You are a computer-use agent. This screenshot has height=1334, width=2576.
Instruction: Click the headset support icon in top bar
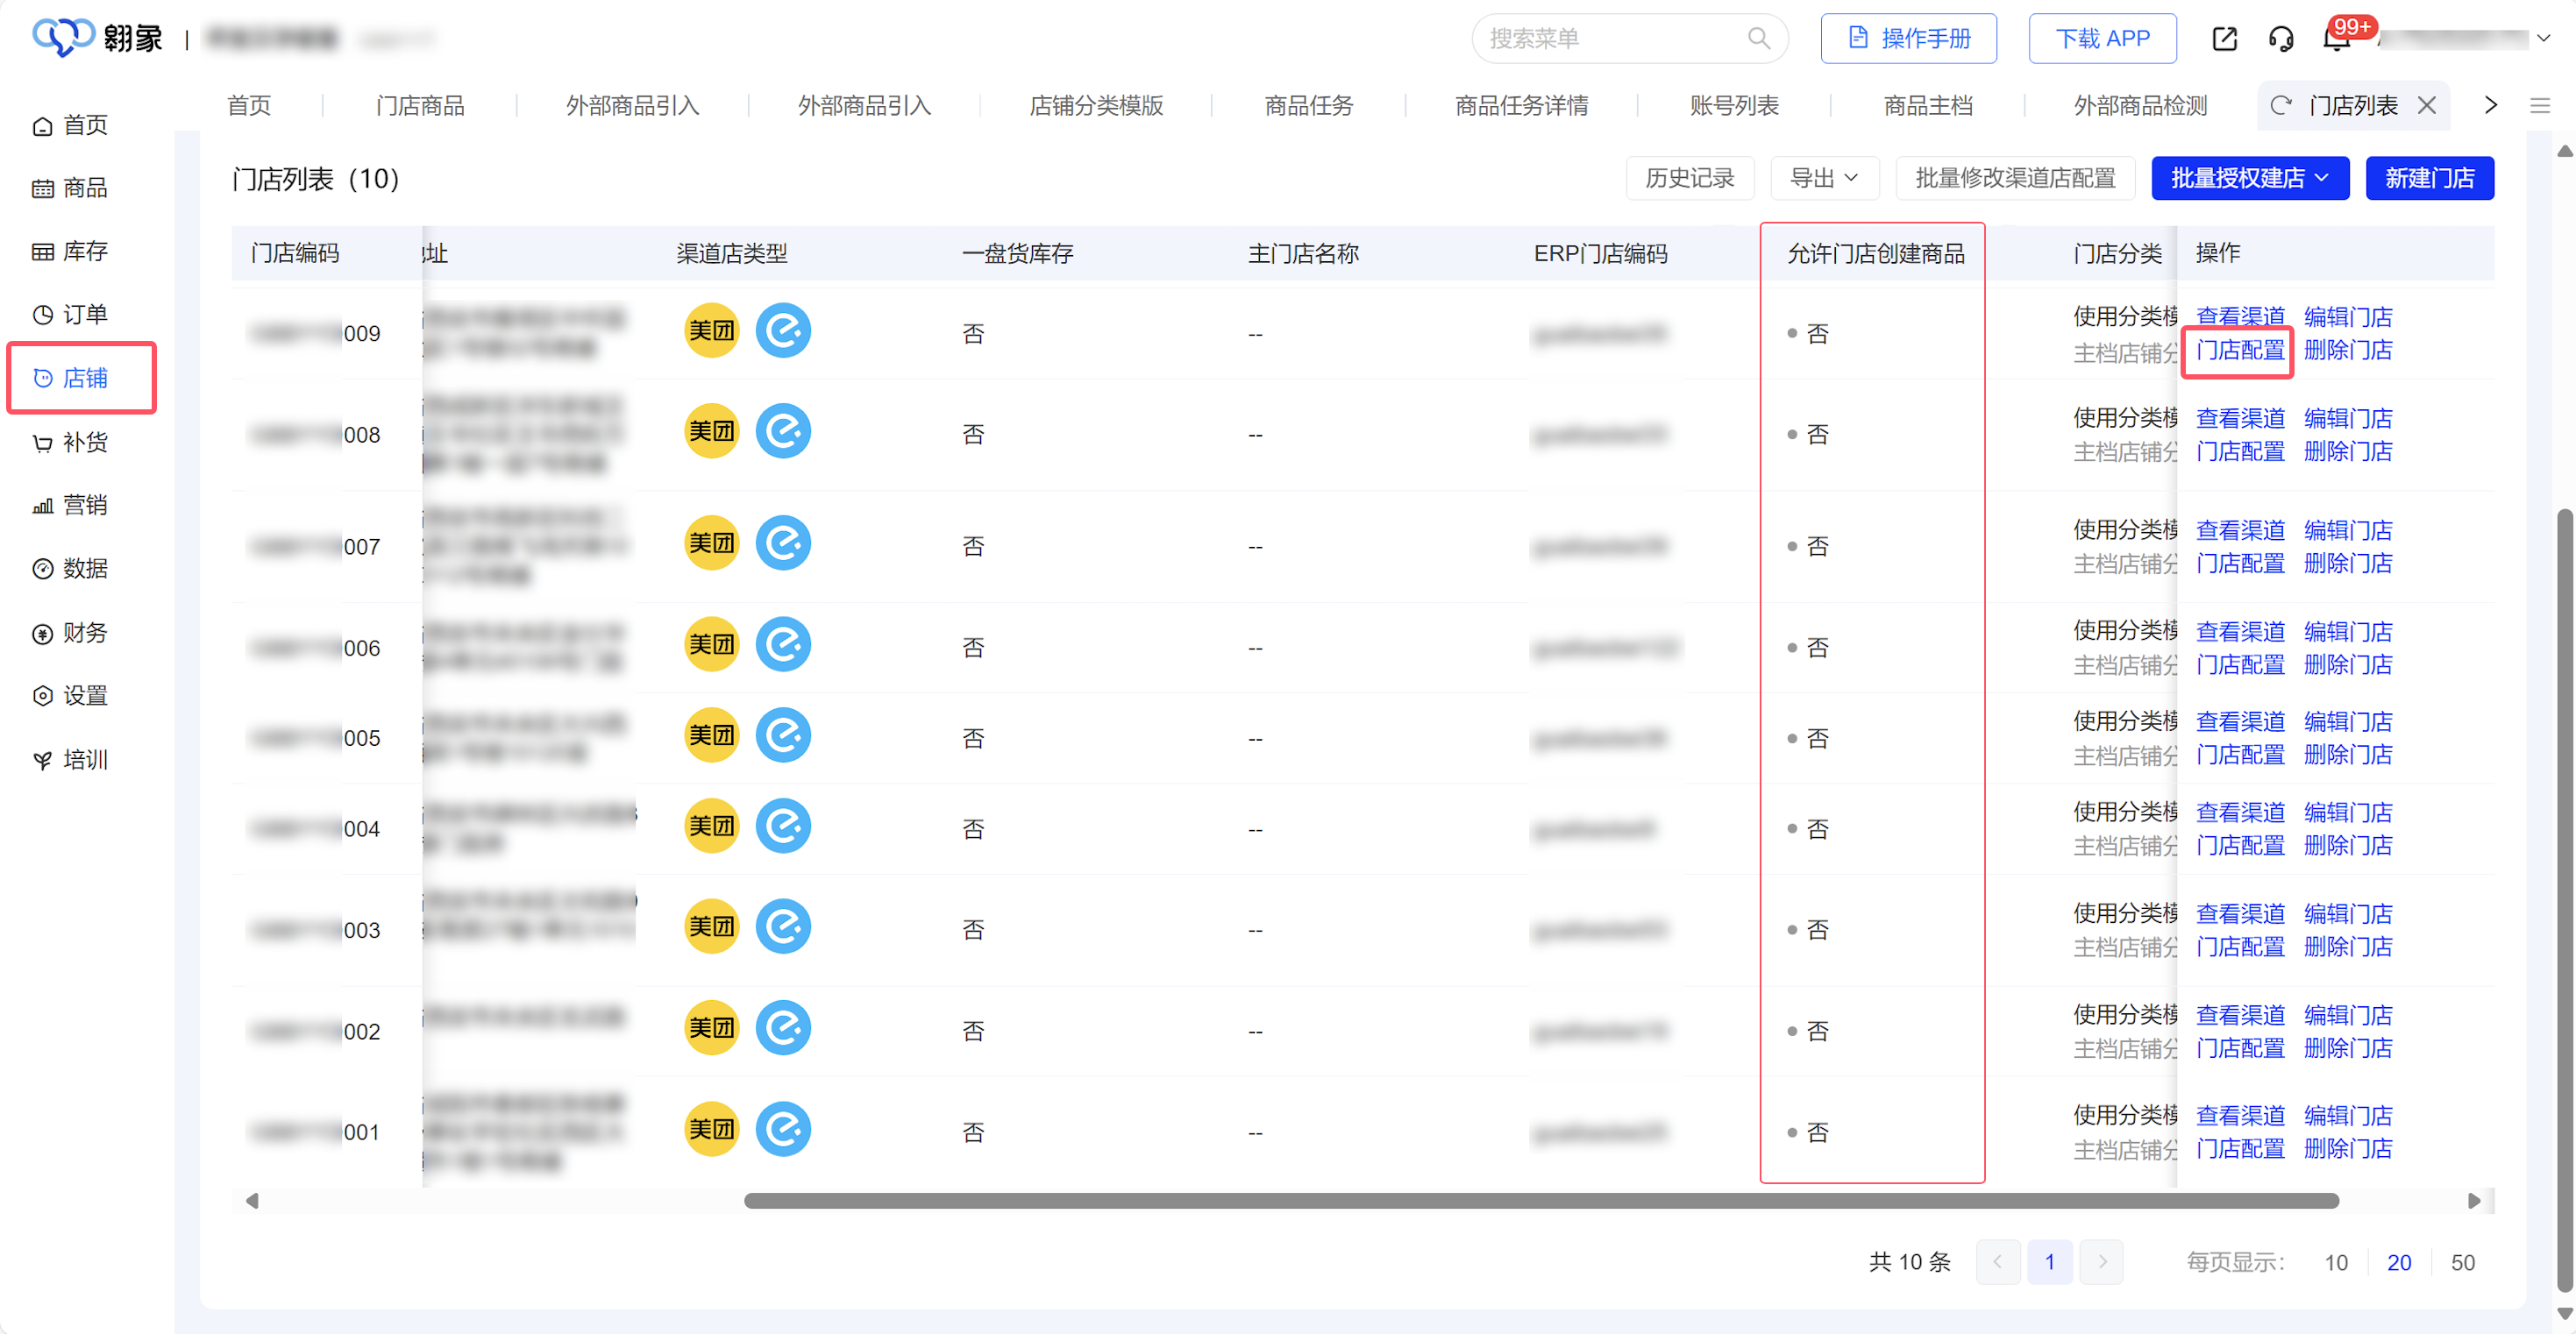[x=2281, y=38]
